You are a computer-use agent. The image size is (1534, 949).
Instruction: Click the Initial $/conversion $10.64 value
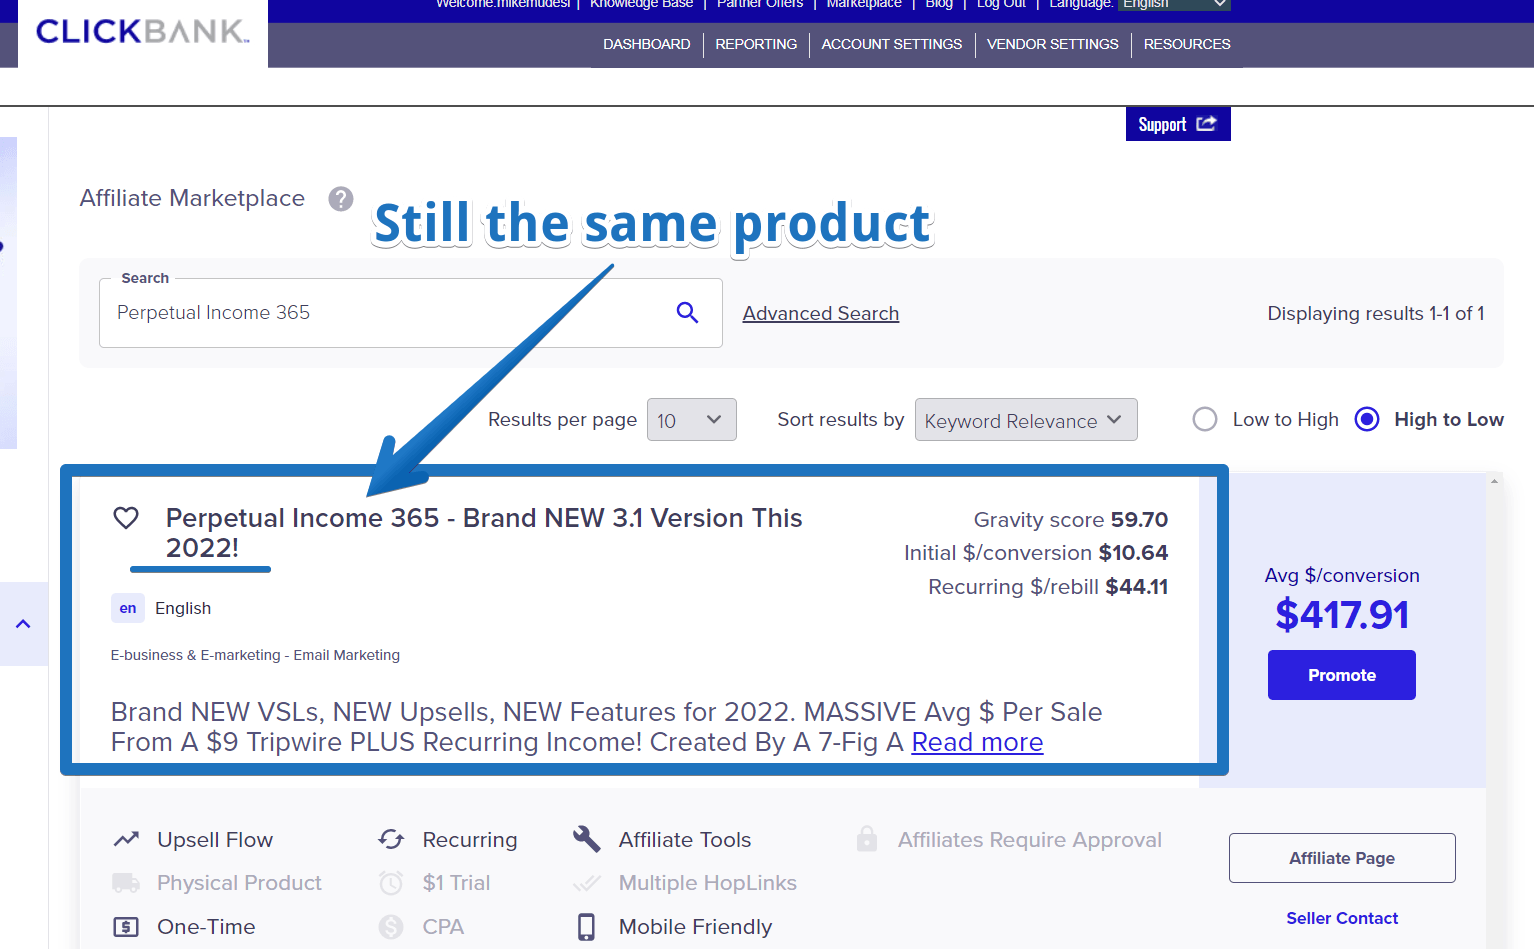click(x=1133, y=553)
